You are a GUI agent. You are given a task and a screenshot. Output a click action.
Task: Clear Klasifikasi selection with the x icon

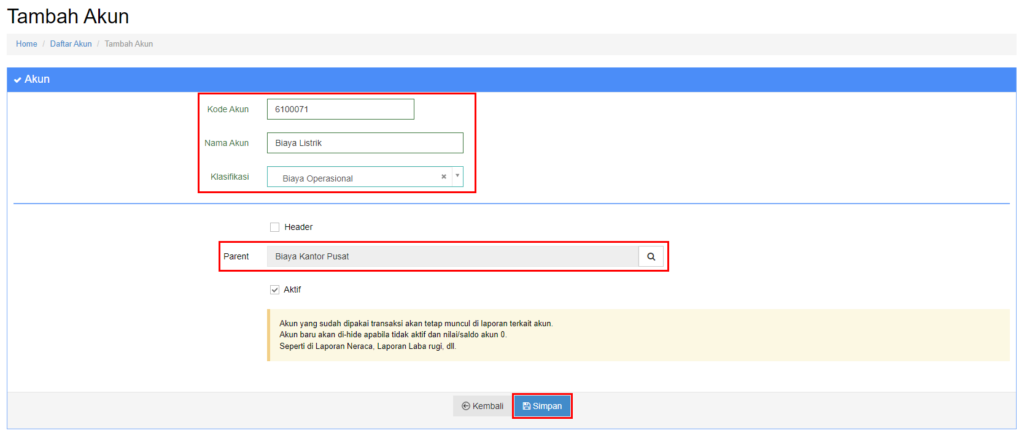[443, 177]
